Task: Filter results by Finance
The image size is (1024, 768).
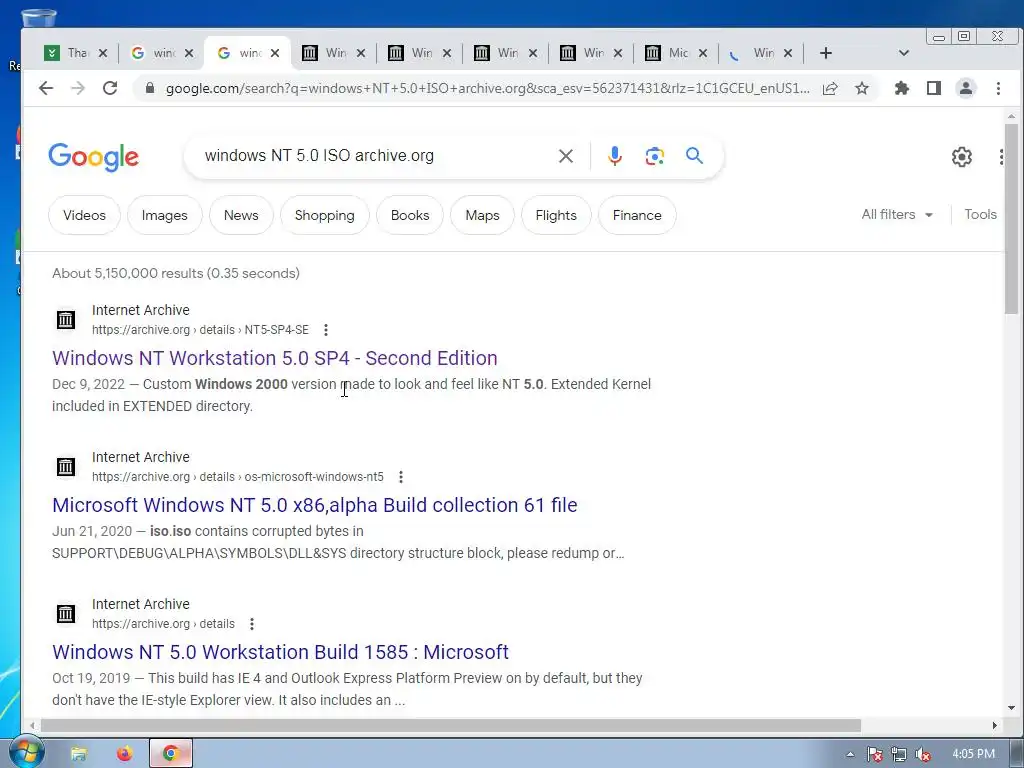Action: pyautogui.click(x=637, y=215)
